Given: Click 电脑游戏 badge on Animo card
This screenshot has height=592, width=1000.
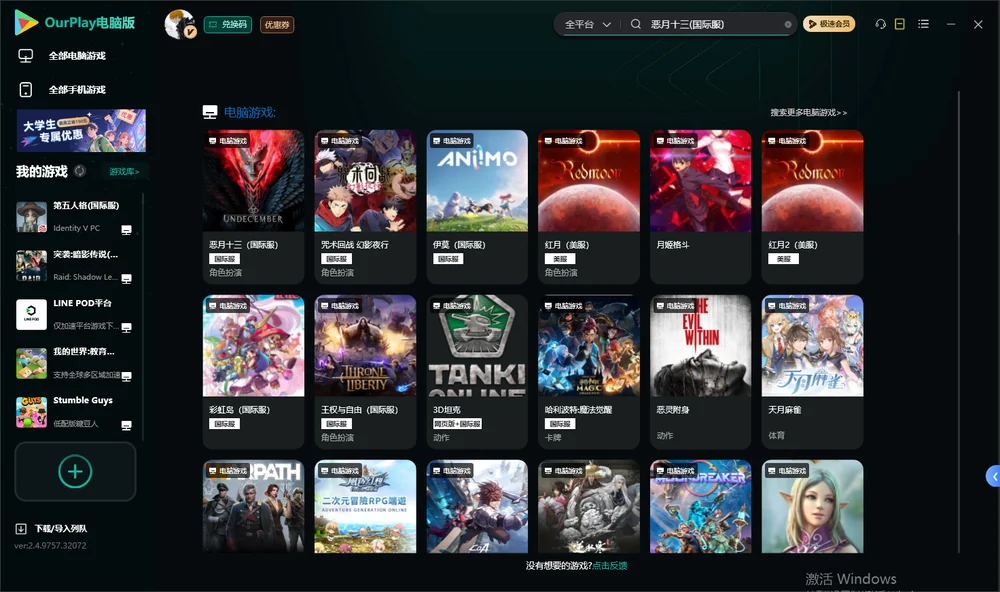Looking at the screenshot, I should pos(452,140).
